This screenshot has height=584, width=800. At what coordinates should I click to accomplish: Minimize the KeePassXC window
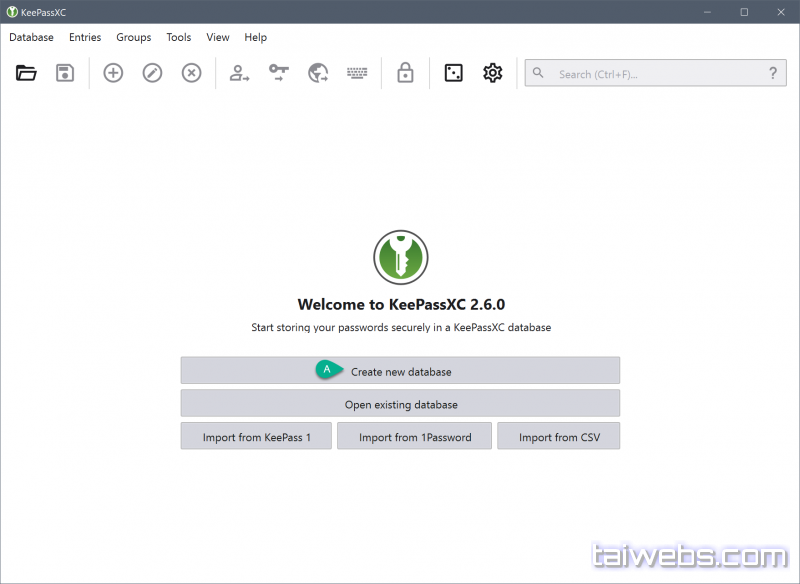coord(707,12)
